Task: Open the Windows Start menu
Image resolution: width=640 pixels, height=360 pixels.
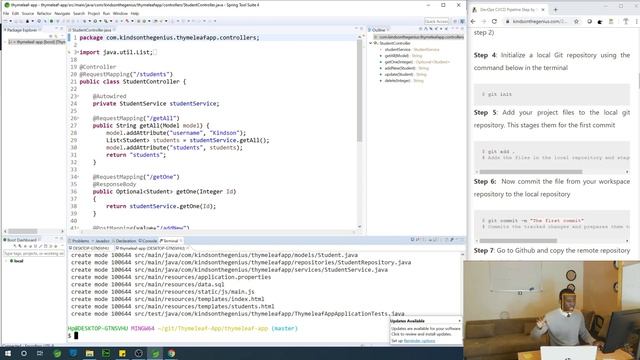Action: coord(7,353)
